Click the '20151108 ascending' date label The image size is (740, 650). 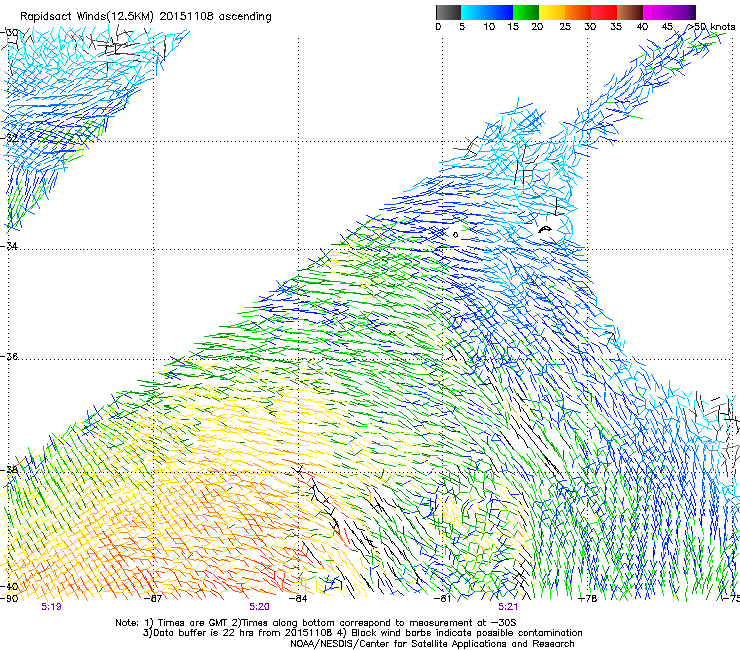216,17
